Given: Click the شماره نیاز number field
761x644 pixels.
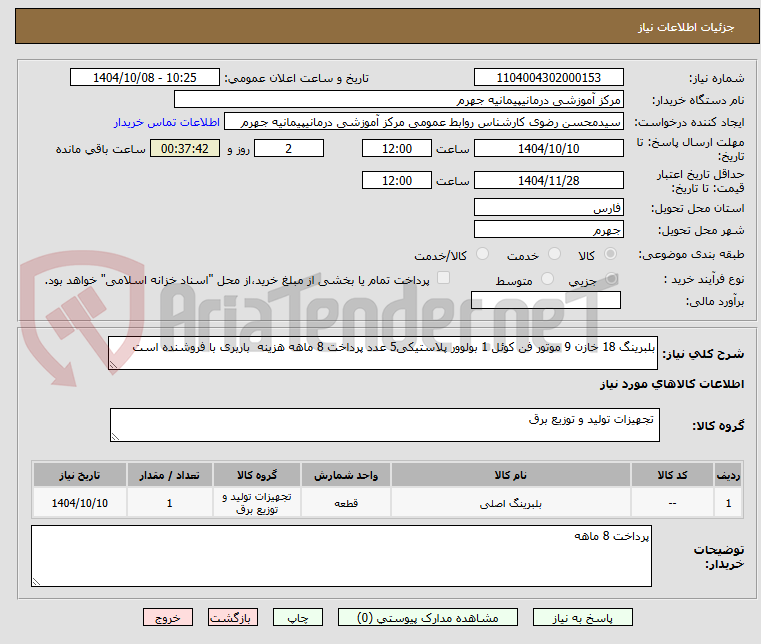Looking at the screenshot, I should pos(549,78).
